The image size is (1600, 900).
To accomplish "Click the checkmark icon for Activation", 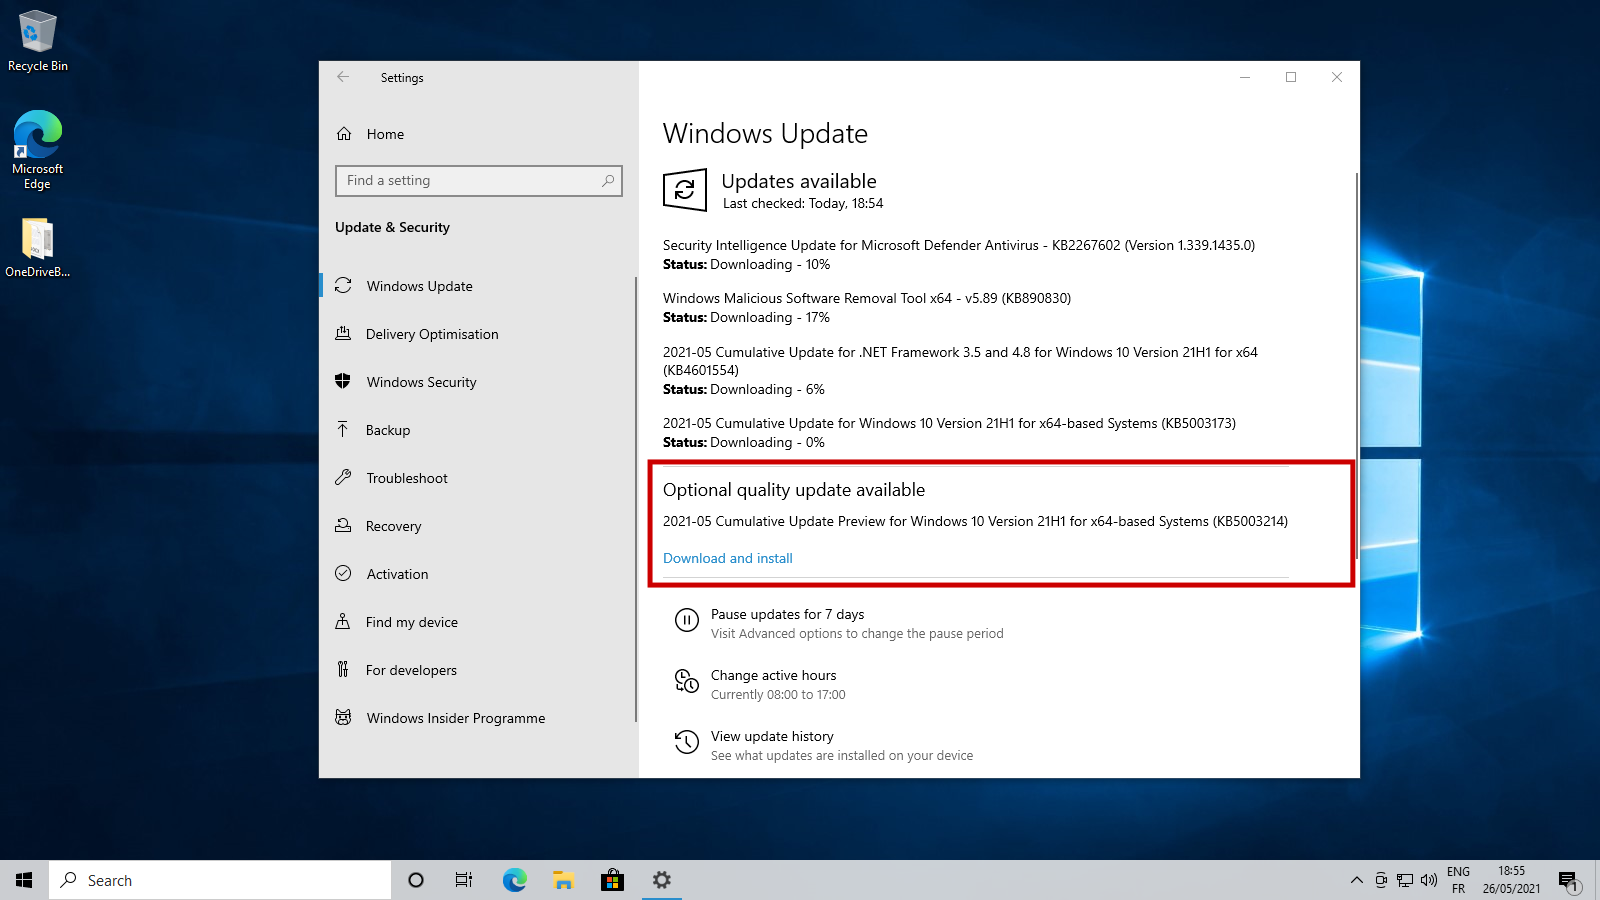I will tap(343, 573).
